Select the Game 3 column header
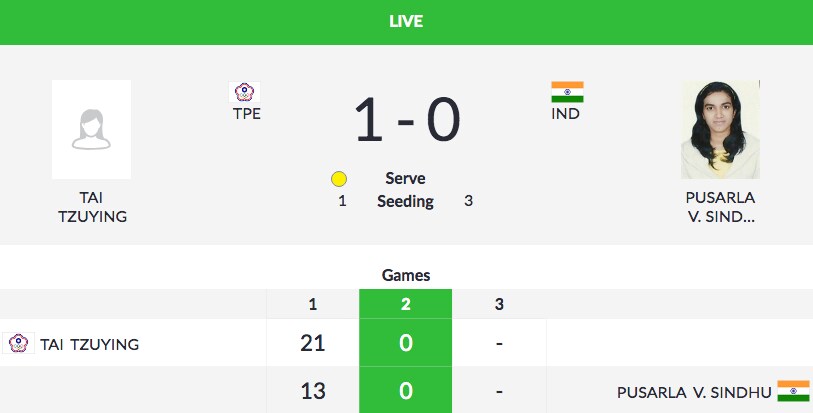Image resolution: width=813 pixels, height=413 pixels. pyautogui.click(x=498, y=304)
